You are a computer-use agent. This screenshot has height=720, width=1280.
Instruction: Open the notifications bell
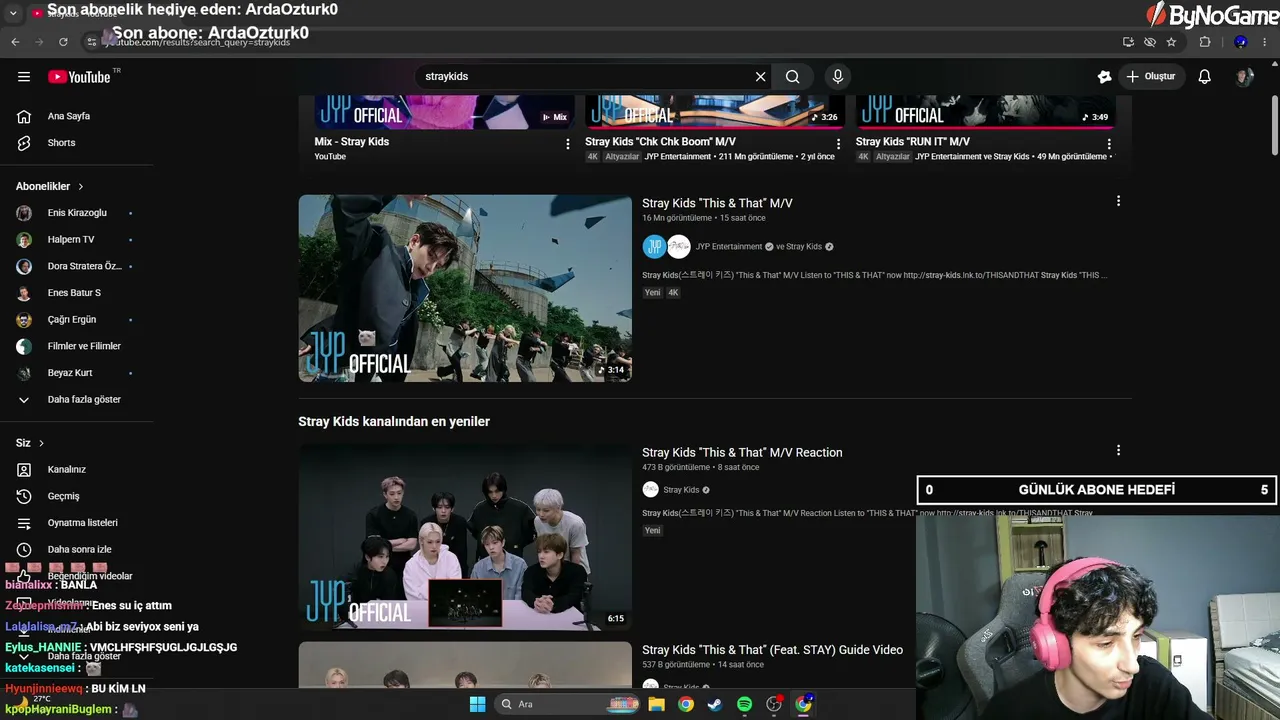click(1205, 77)
